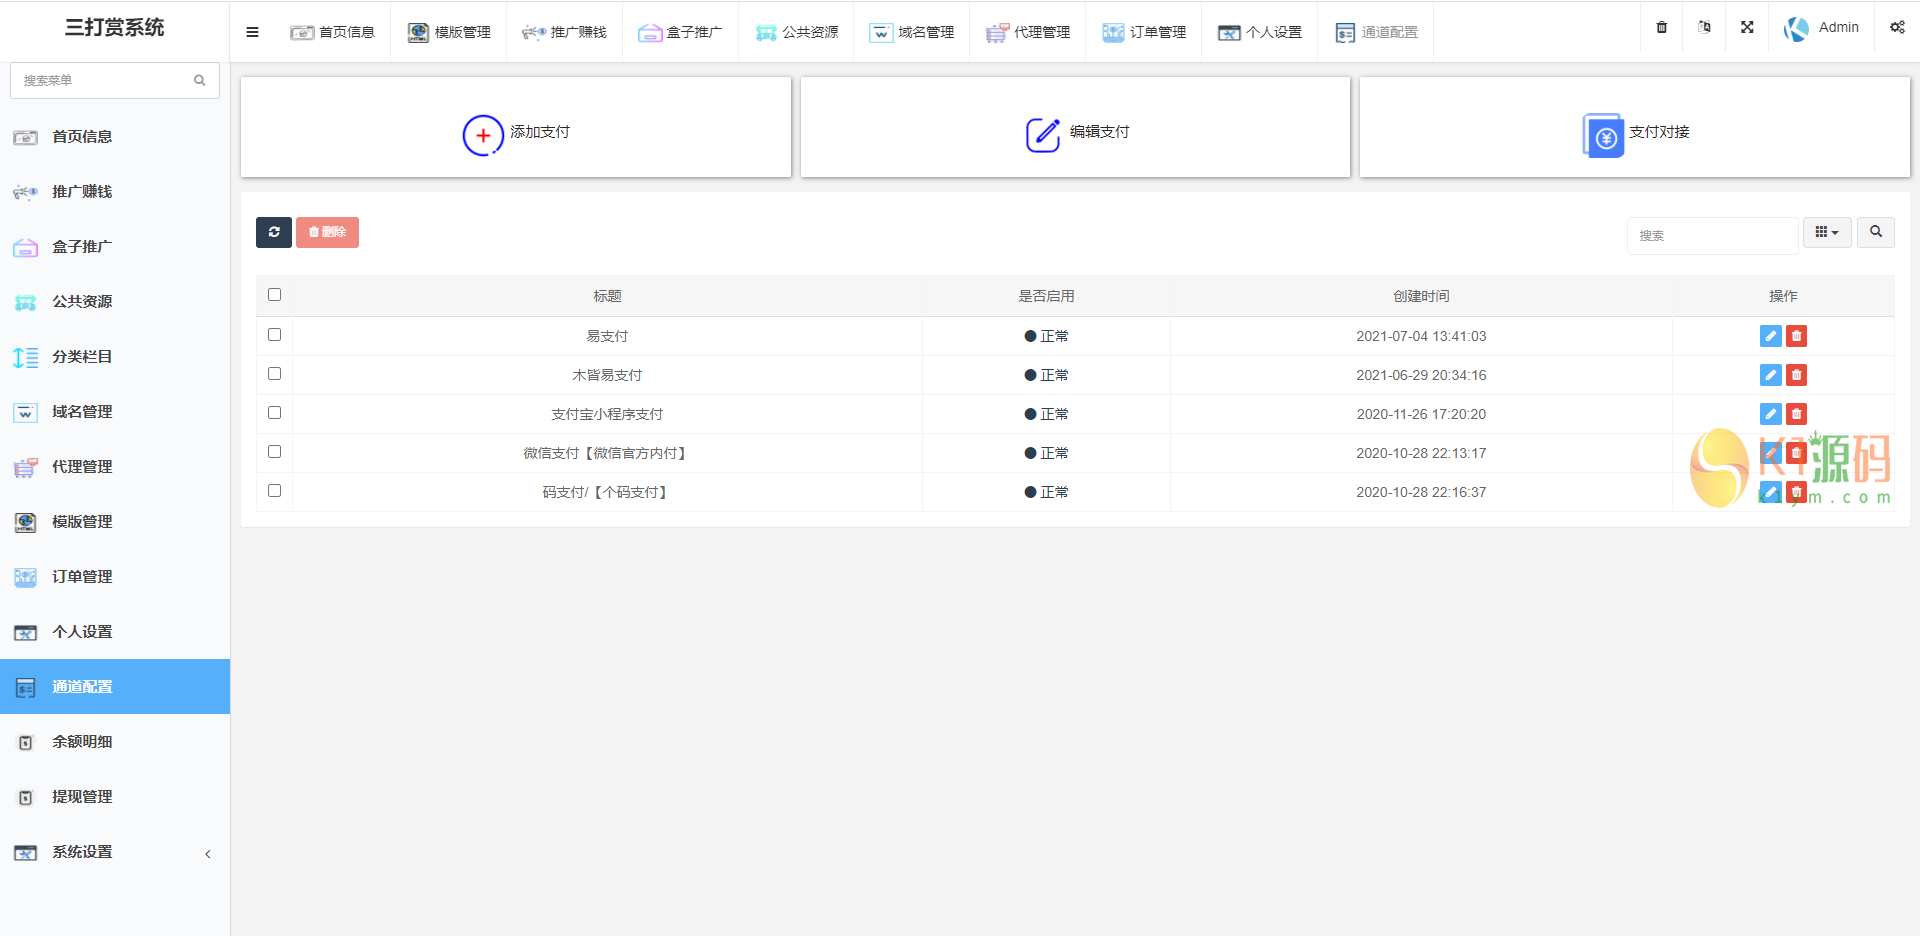Click the red 删除 button

[x=327, y=232]
